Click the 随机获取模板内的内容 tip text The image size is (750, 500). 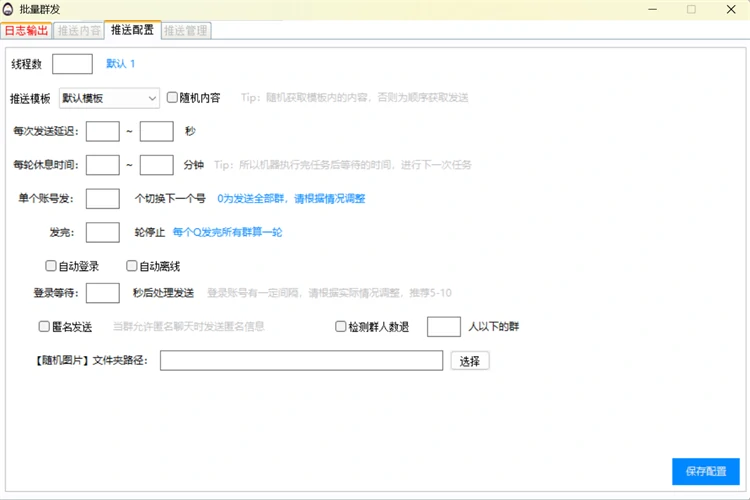[354, 98]
